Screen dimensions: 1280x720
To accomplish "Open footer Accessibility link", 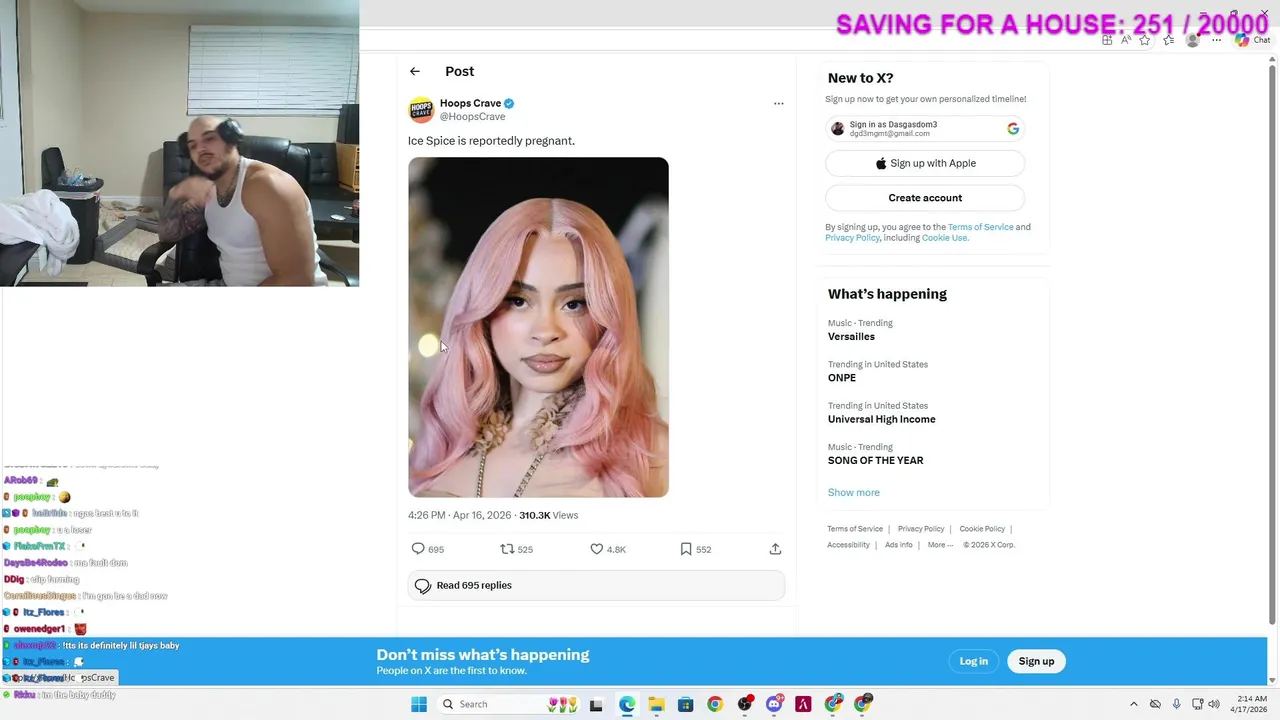I will pos(848,545).
